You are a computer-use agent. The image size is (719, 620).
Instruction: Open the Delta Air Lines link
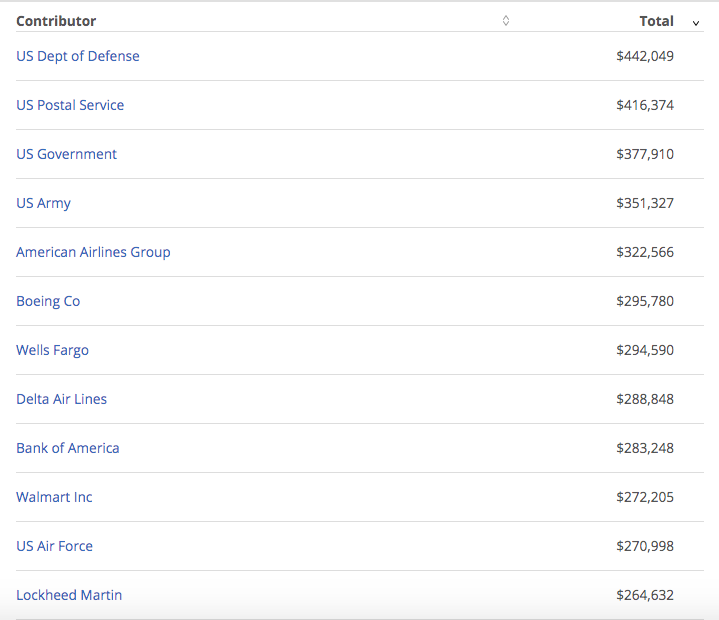[x=61, y=399]
